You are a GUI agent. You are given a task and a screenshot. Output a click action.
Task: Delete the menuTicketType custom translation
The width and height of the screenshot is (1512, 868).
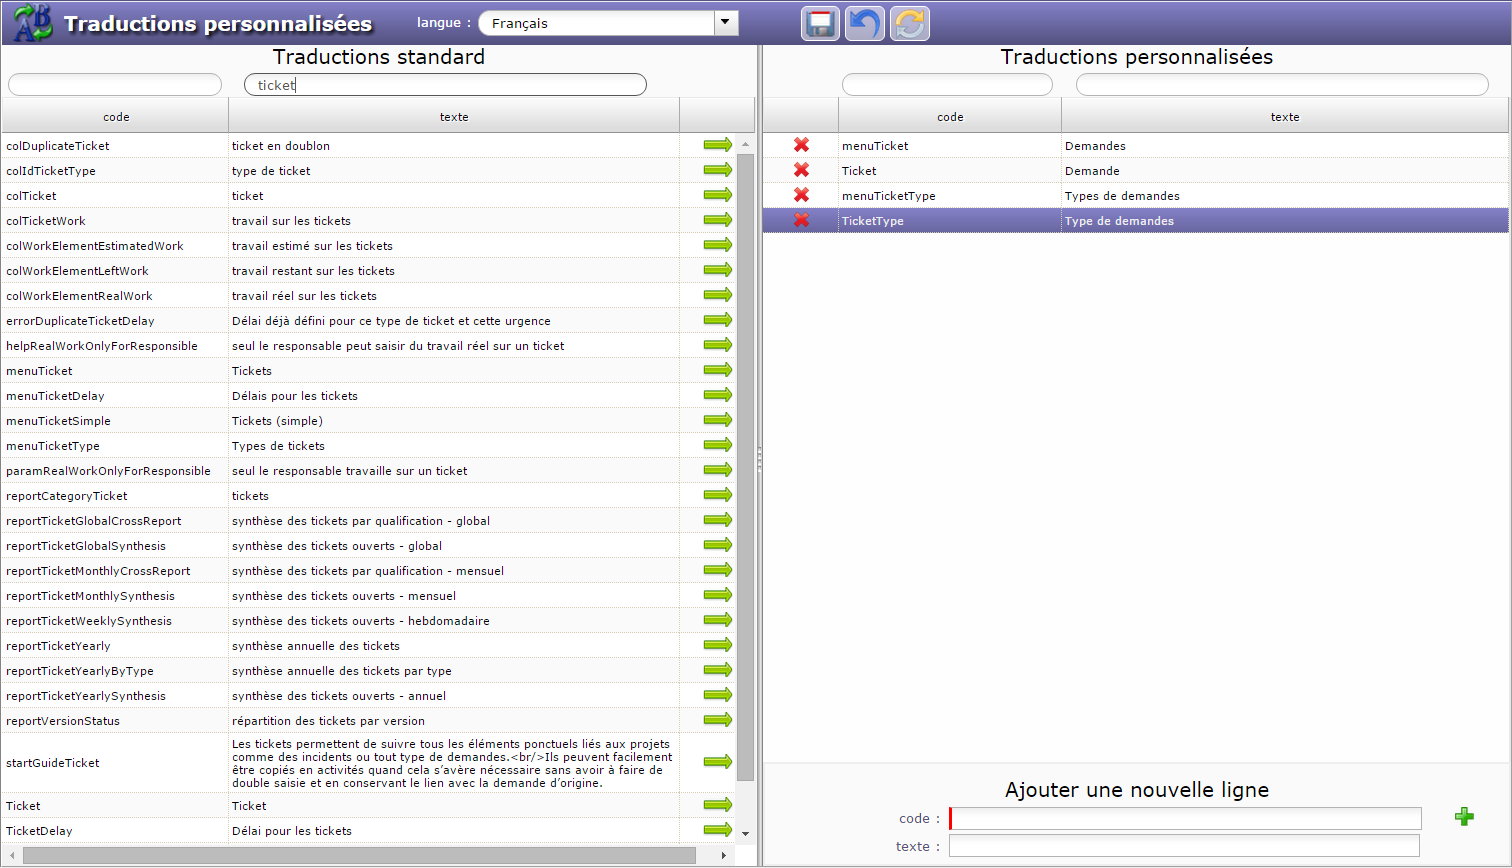pyautogui.click(x=801, y=195)
